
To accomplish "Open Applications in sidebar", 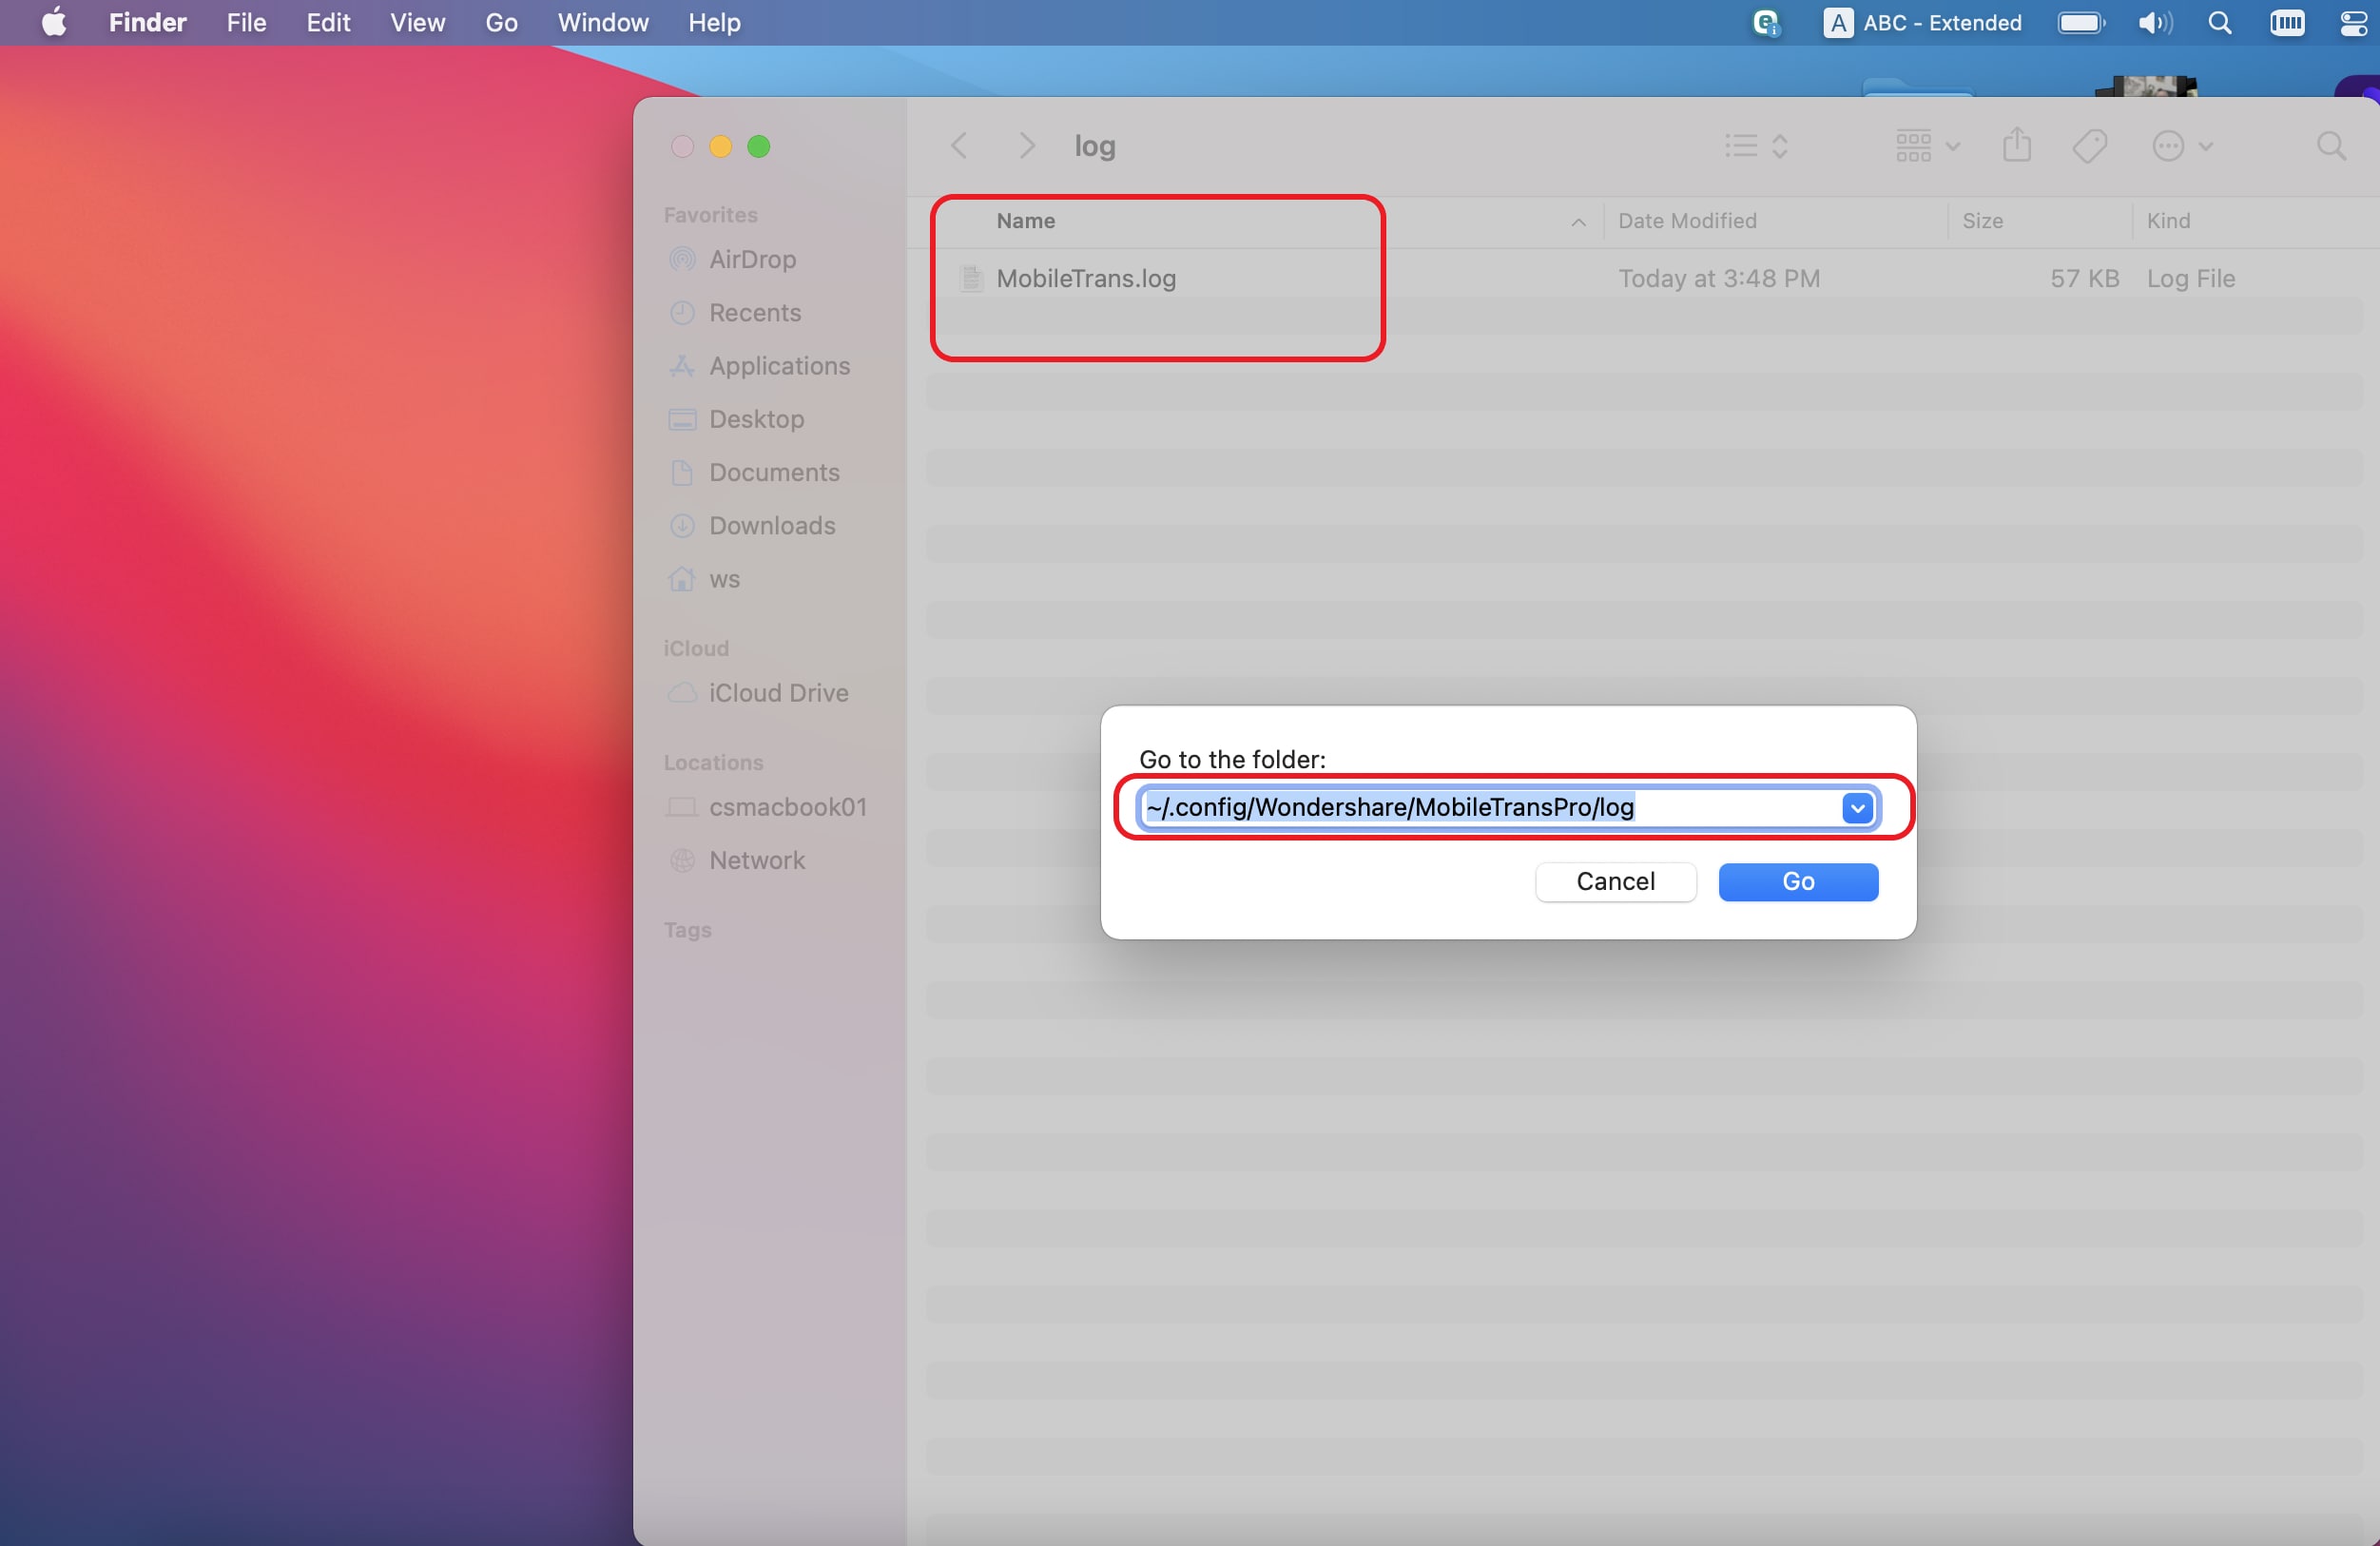I will tap(779, 366).
